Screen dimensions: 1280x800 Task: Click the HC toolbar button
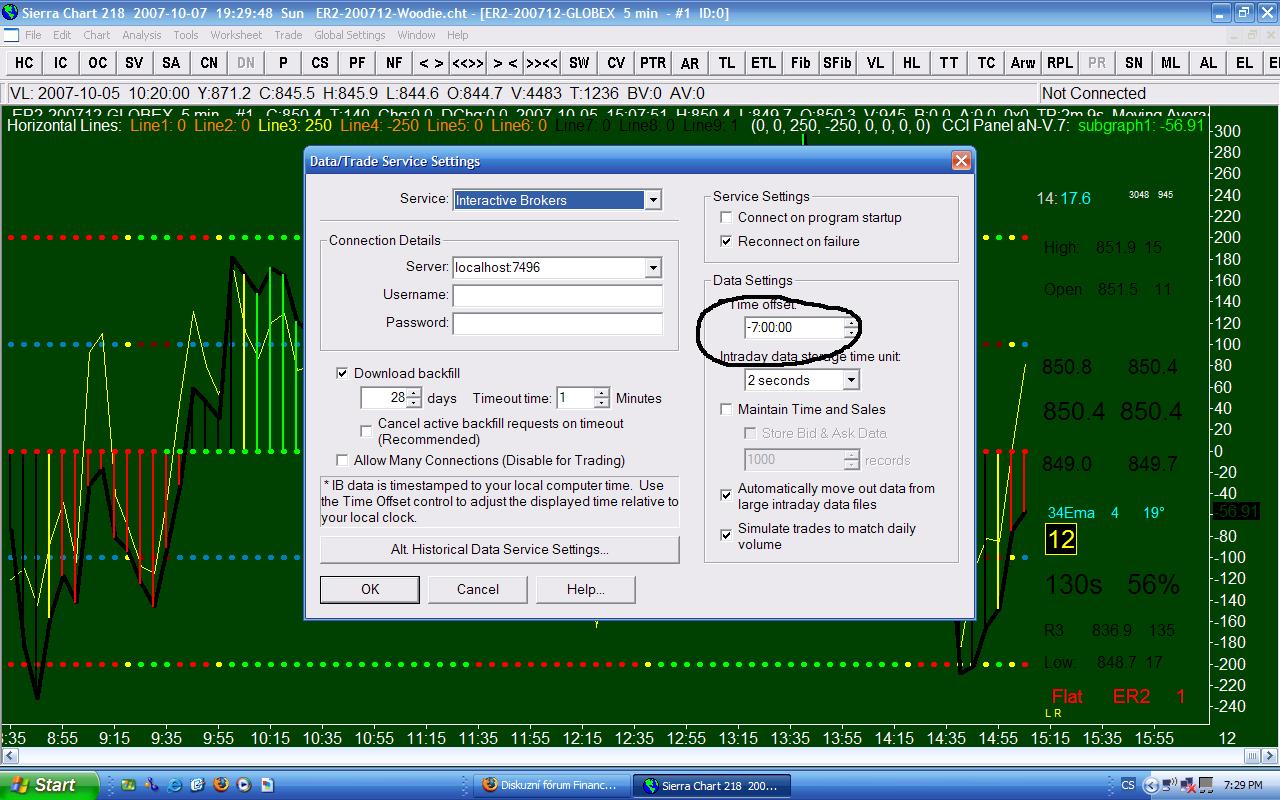click(24, 63)
